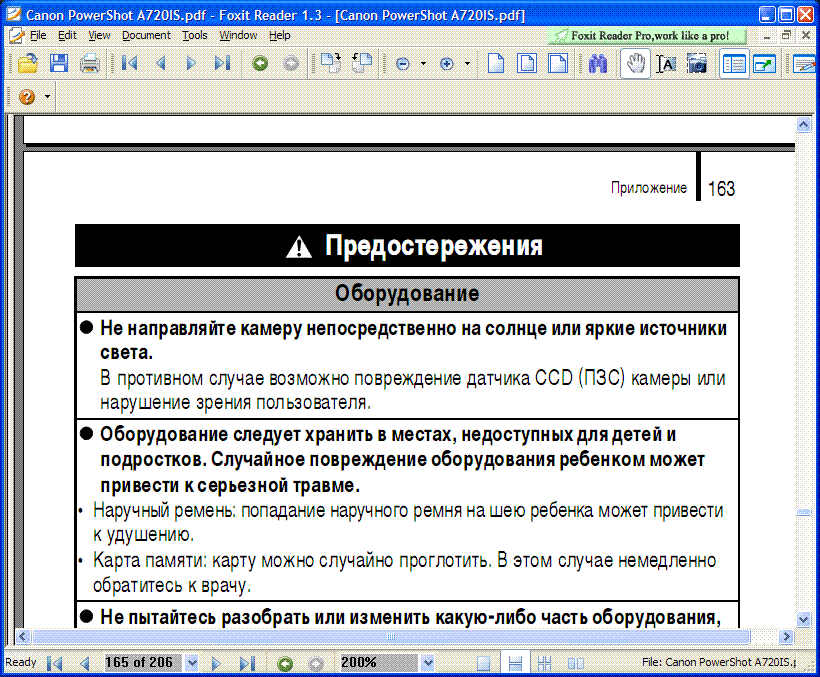Click the vertical scrollbar thumb
The height and width of the screenshot is (677, 820).
[802, 512]
